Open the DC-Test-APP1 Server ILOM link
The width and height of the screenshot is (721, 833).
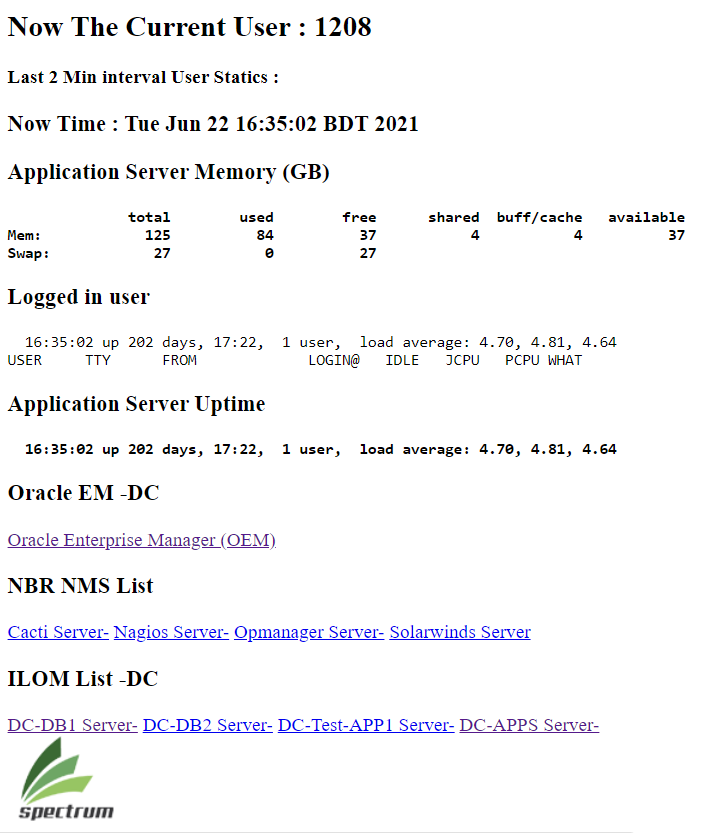click(366, 725)
